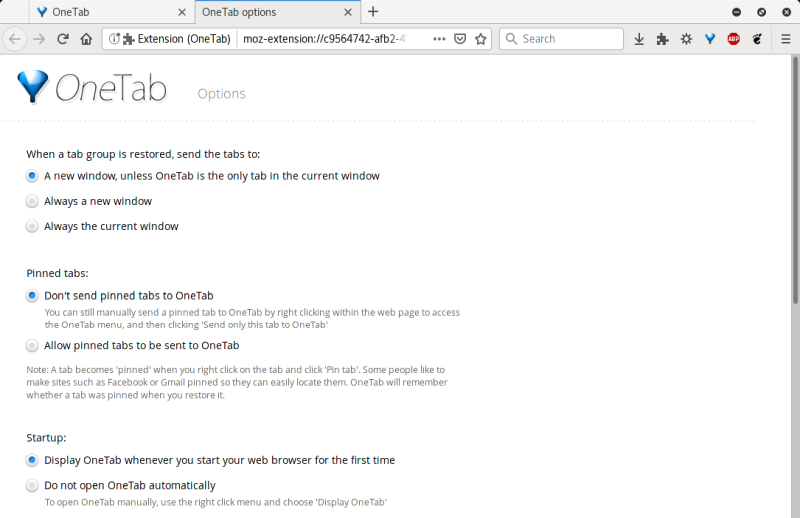Reload the current page
The image size is (800, 518).
[x=63, y=39]
